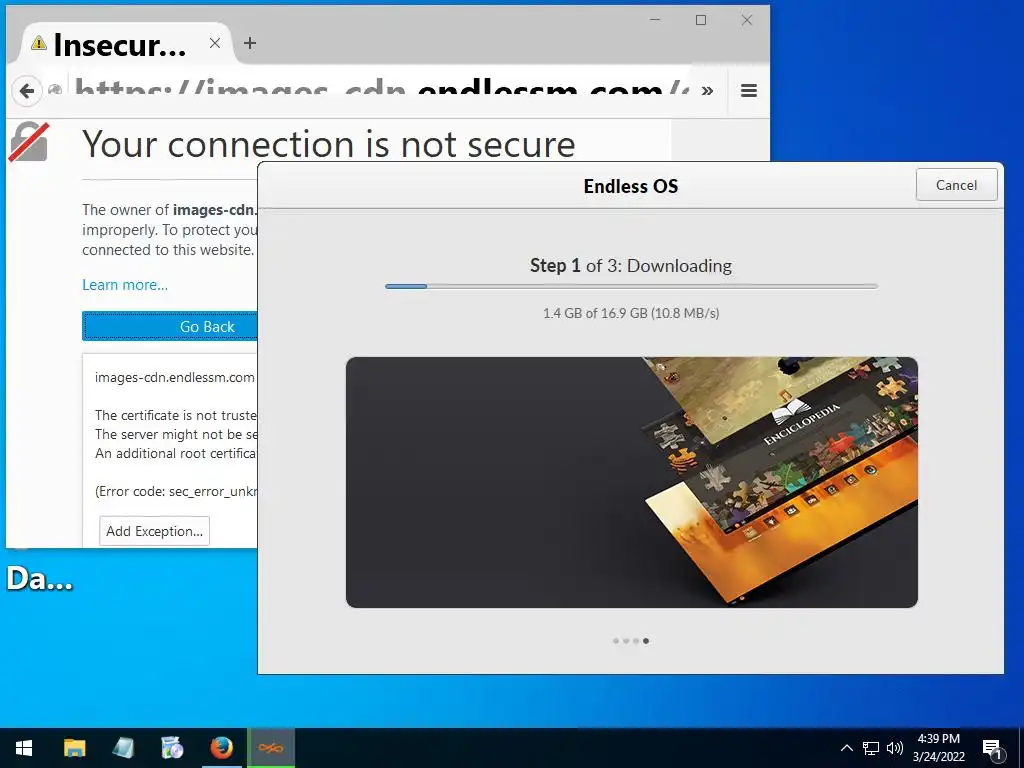Click the Add Exception button
Viewport: 1024px width, 768px height.
click(x=154, y=531)
